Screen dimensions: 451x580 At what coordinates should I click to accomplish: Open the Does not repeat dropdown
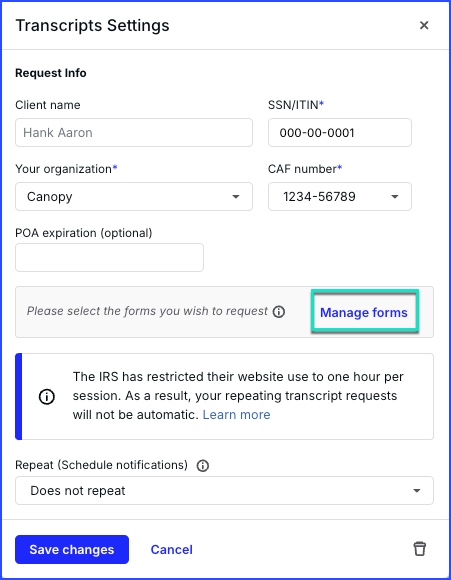click(224, 490)
